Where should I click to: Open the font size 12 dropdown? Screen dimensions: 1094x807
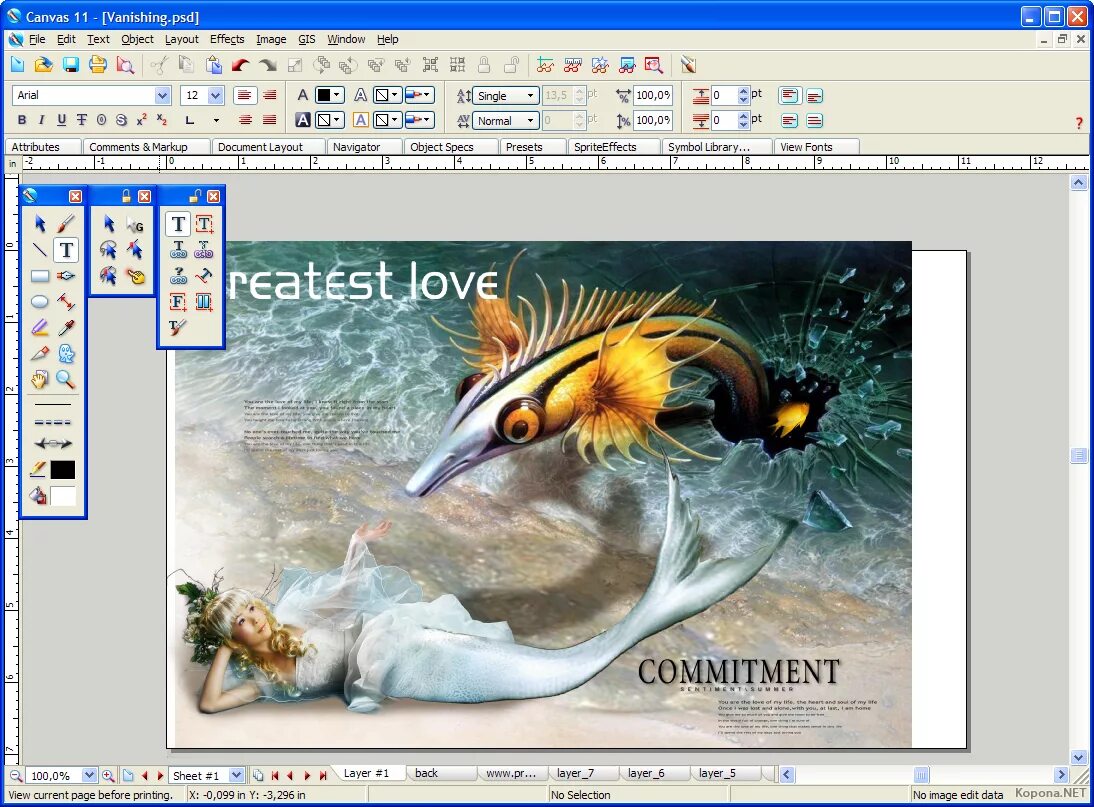click(216, 95)
